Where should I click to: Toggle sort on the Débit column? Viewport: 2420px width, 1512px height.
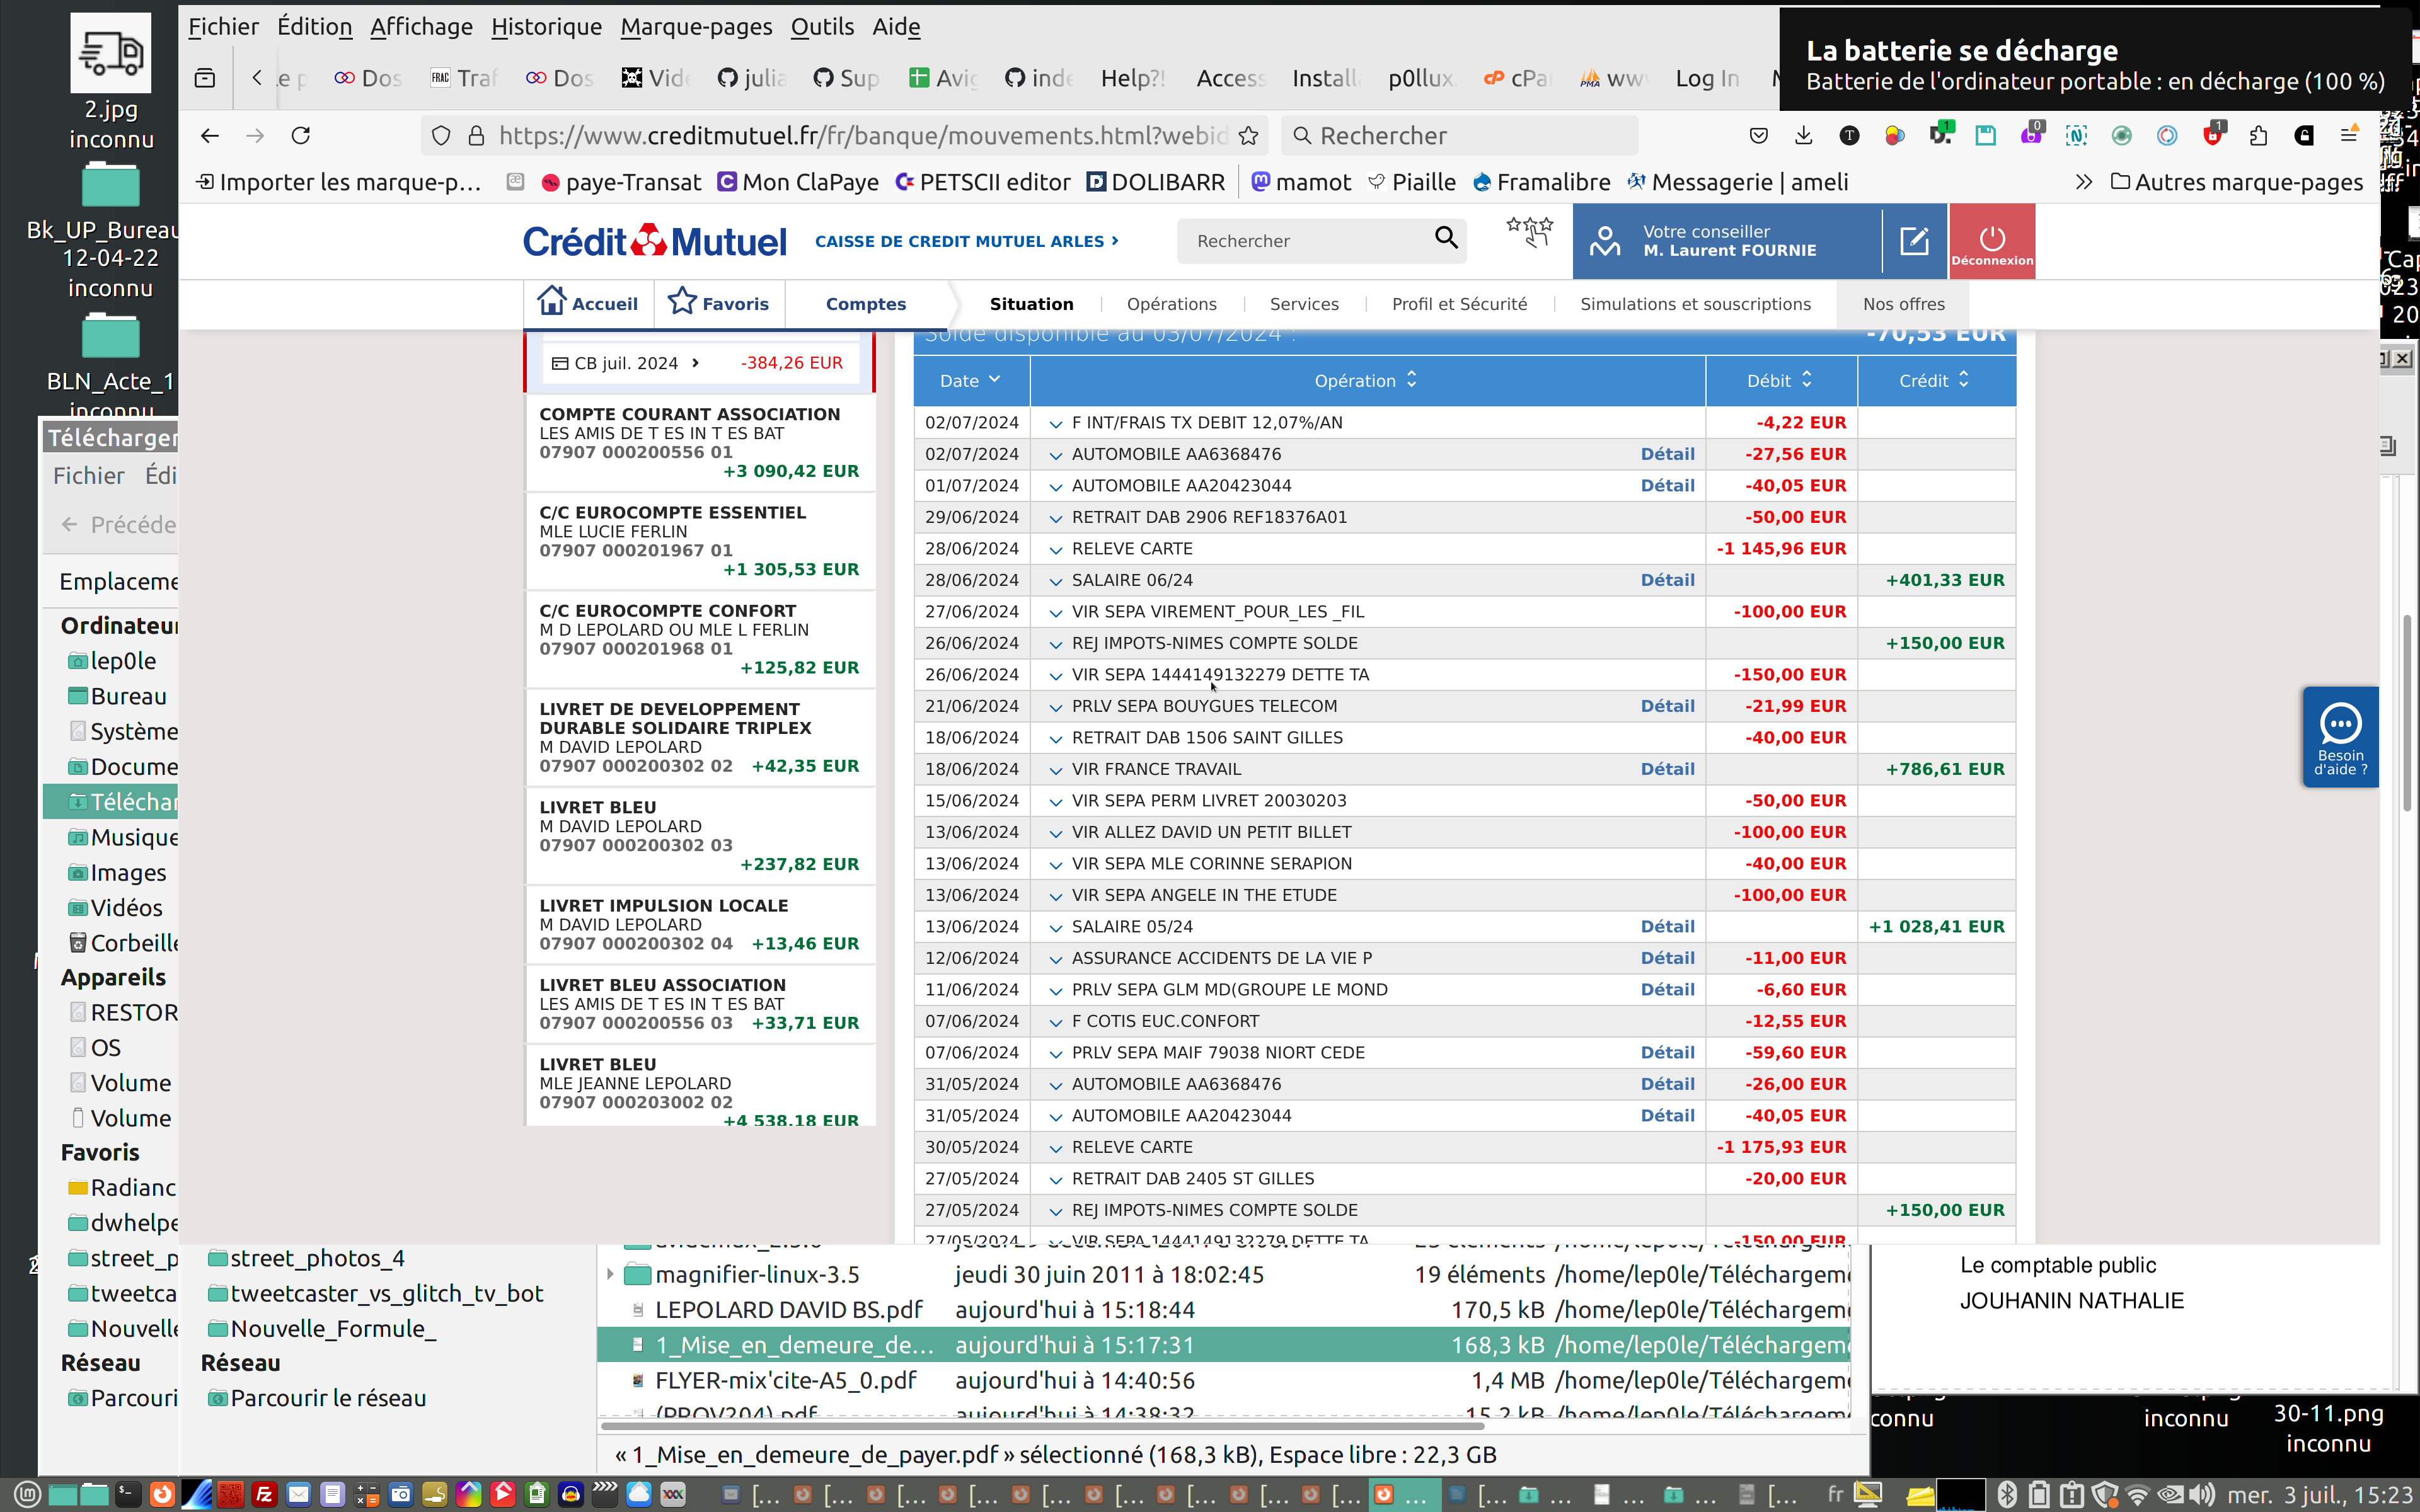click(1779, 380)
